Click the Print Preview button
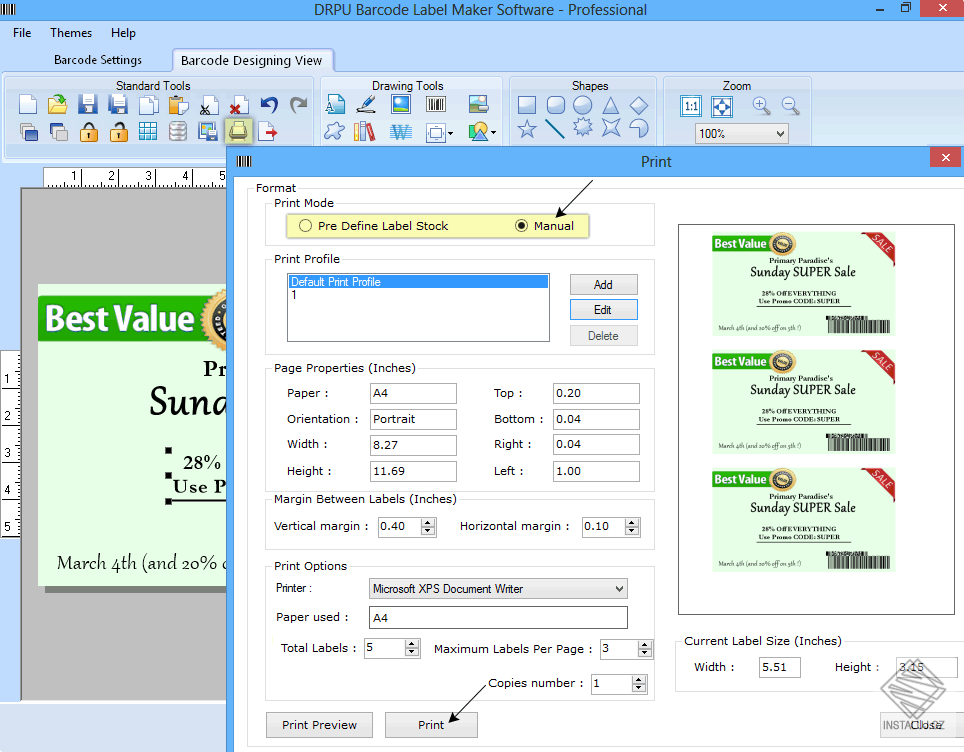The height and width of the screenshot is (752, 964). coord(319,725)
